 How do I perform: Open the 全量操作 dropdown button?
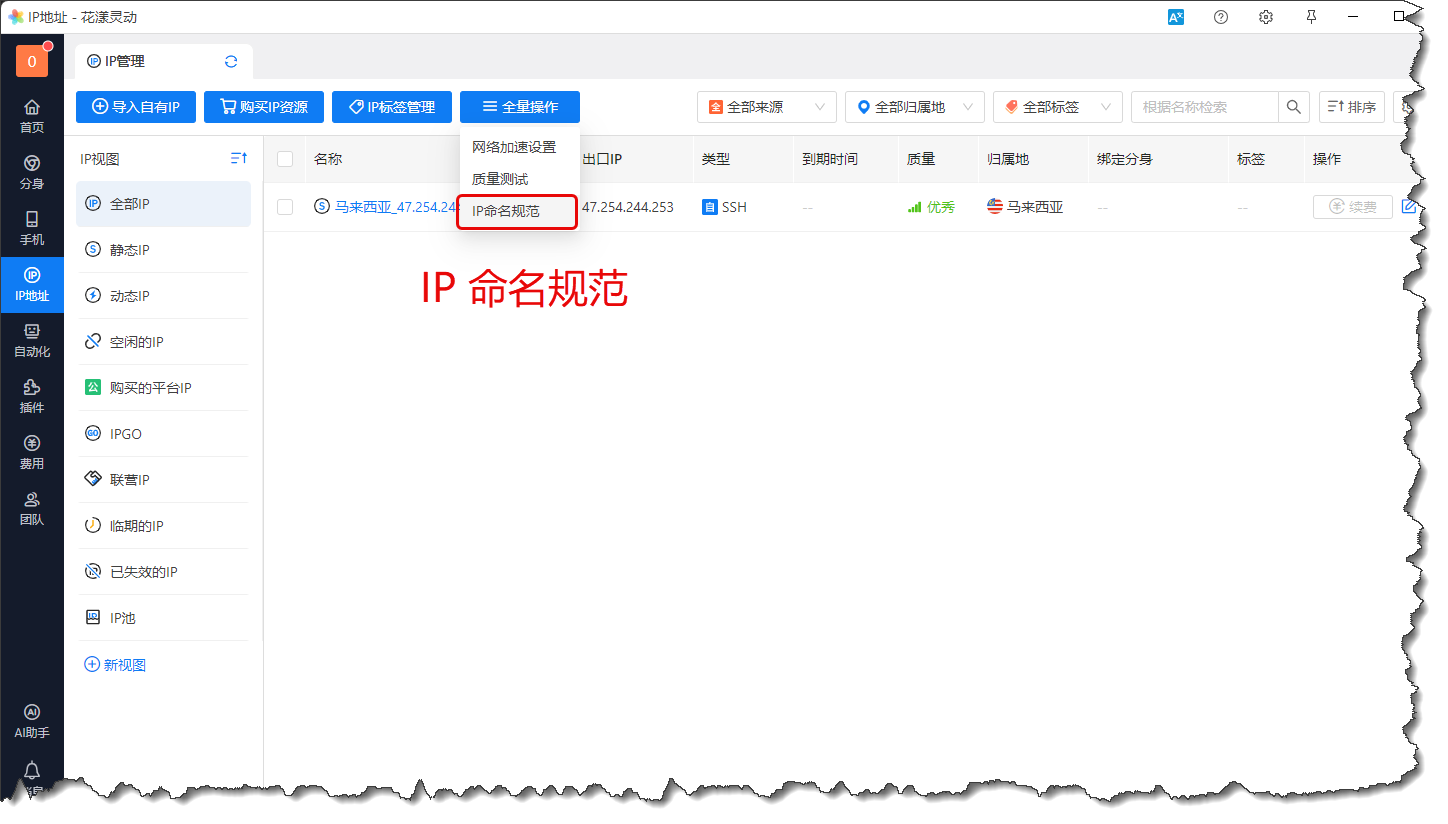point(520,107)
